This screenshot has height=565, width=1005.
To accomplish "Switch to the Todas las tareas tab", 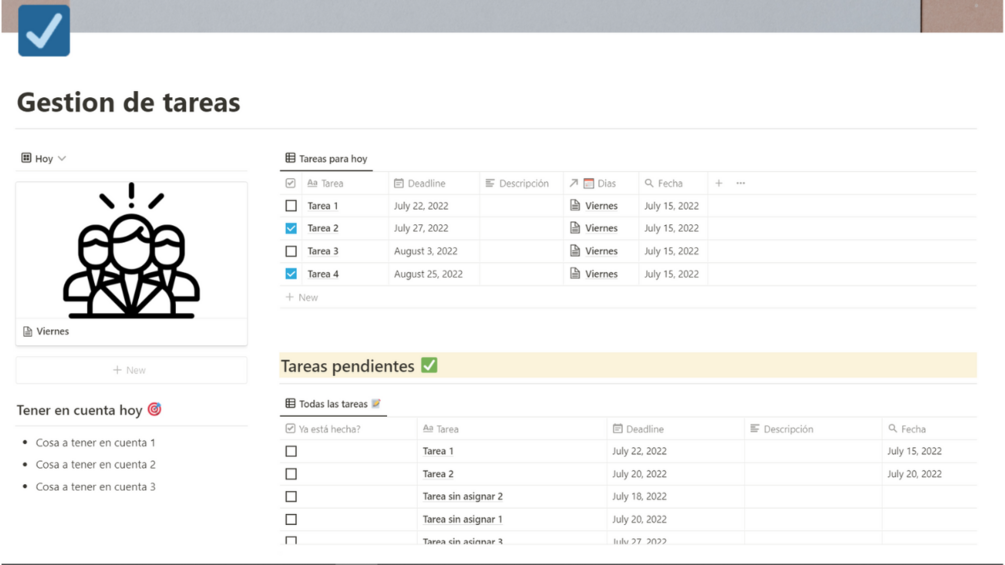I will point(333,404).
